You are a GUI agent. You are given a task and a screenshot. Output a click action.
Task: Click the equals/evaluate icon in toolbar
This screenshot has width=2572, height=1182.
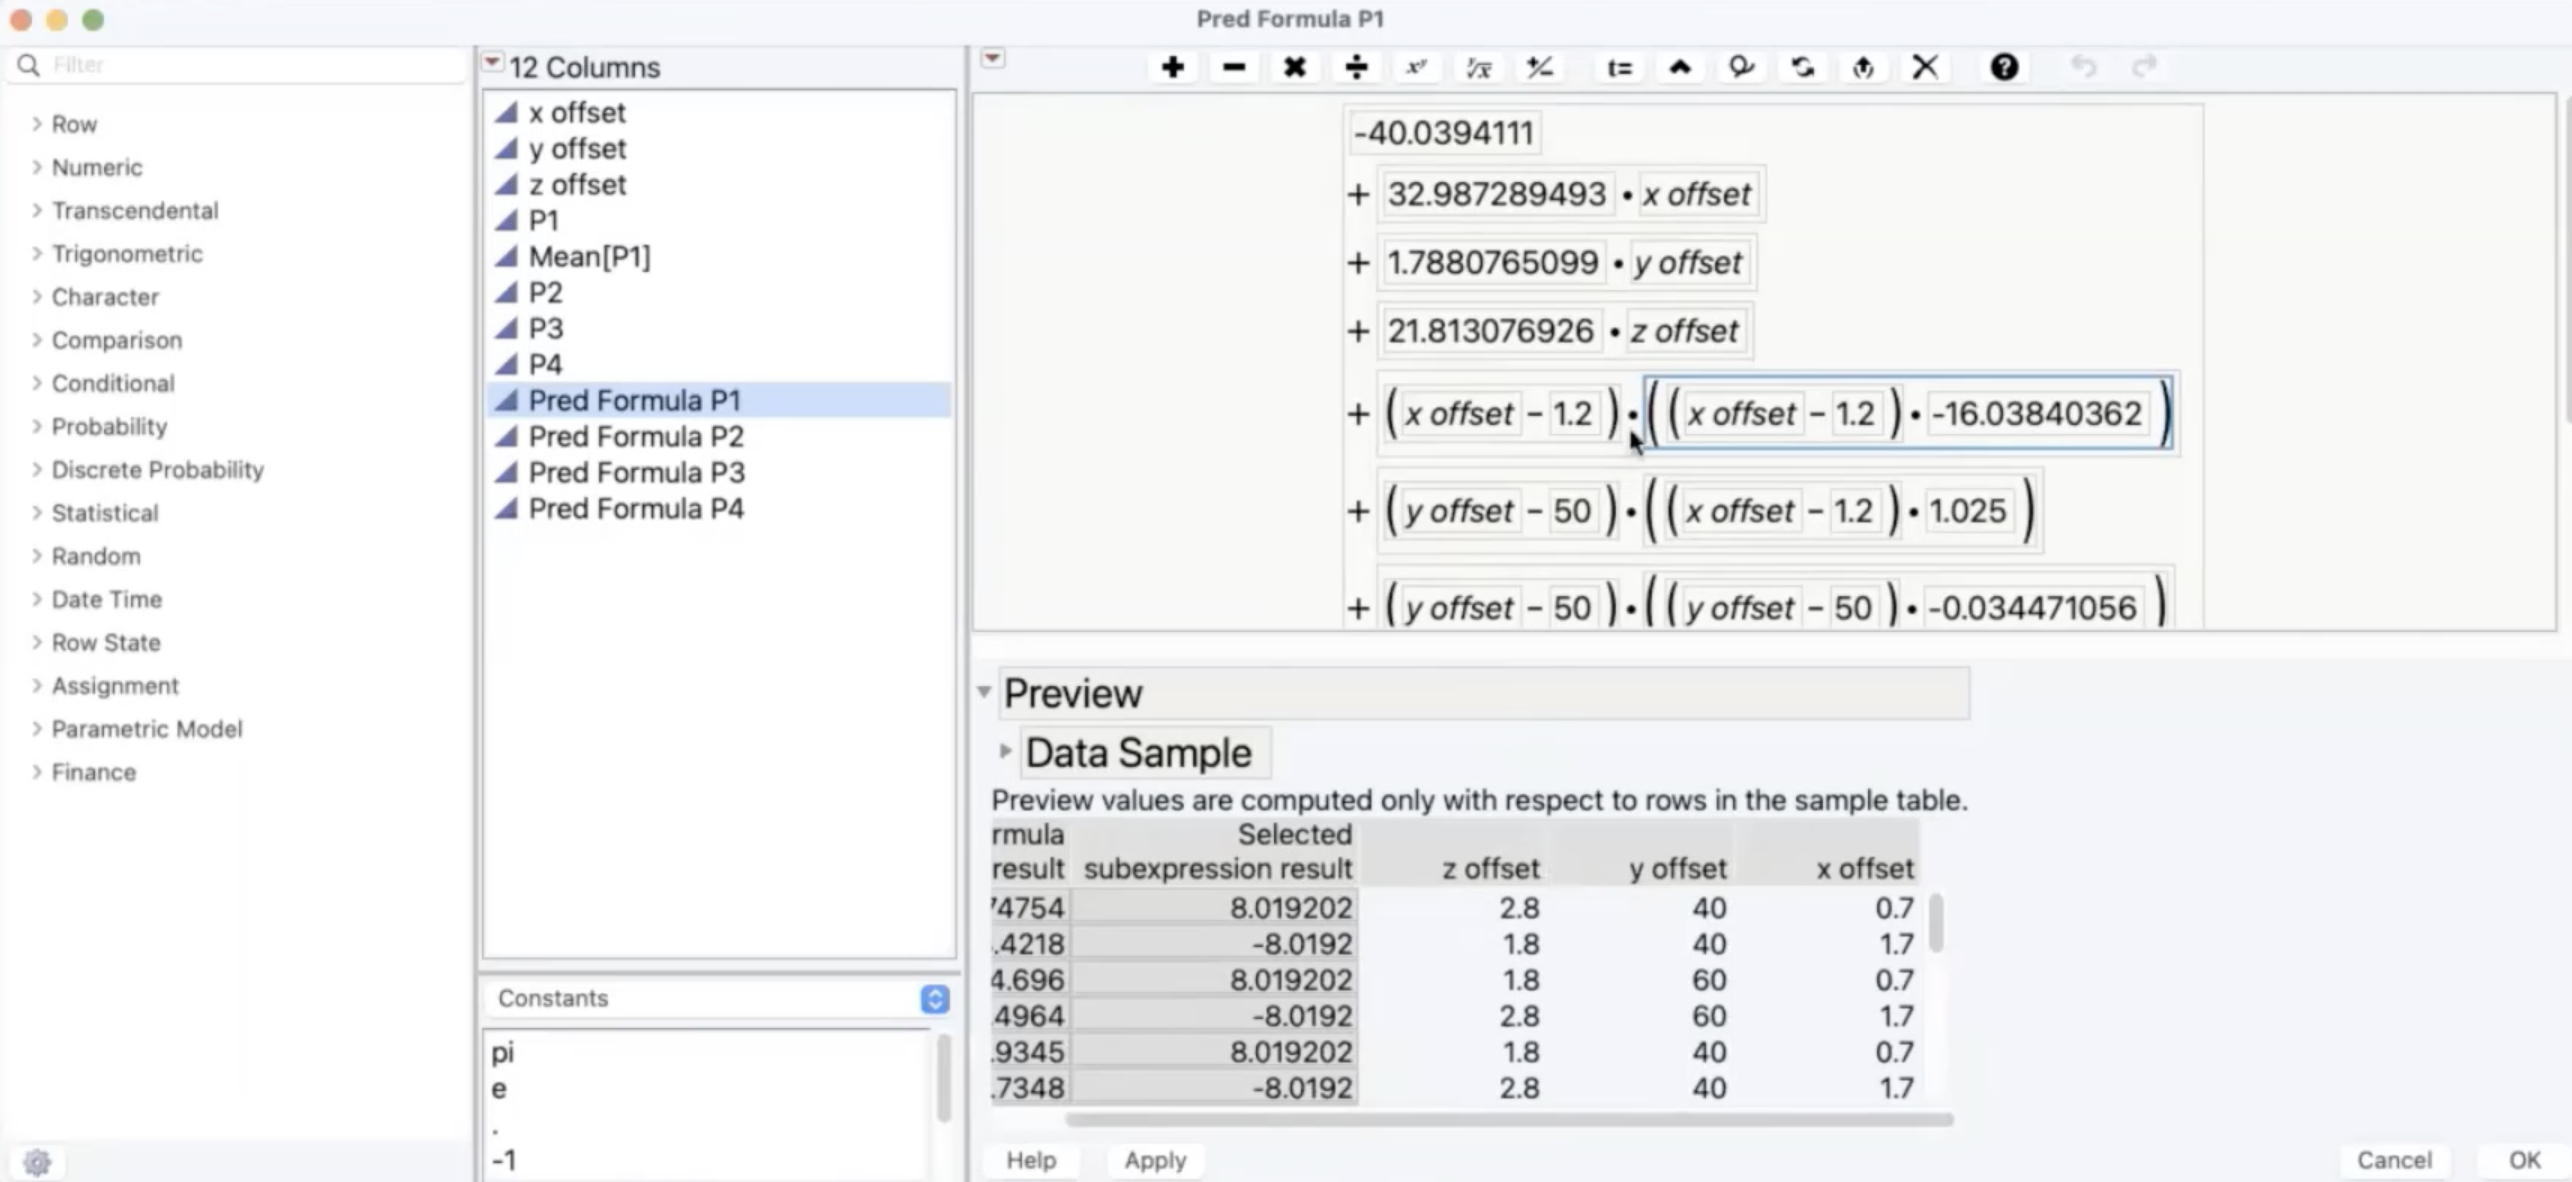tap(1617, 67)
